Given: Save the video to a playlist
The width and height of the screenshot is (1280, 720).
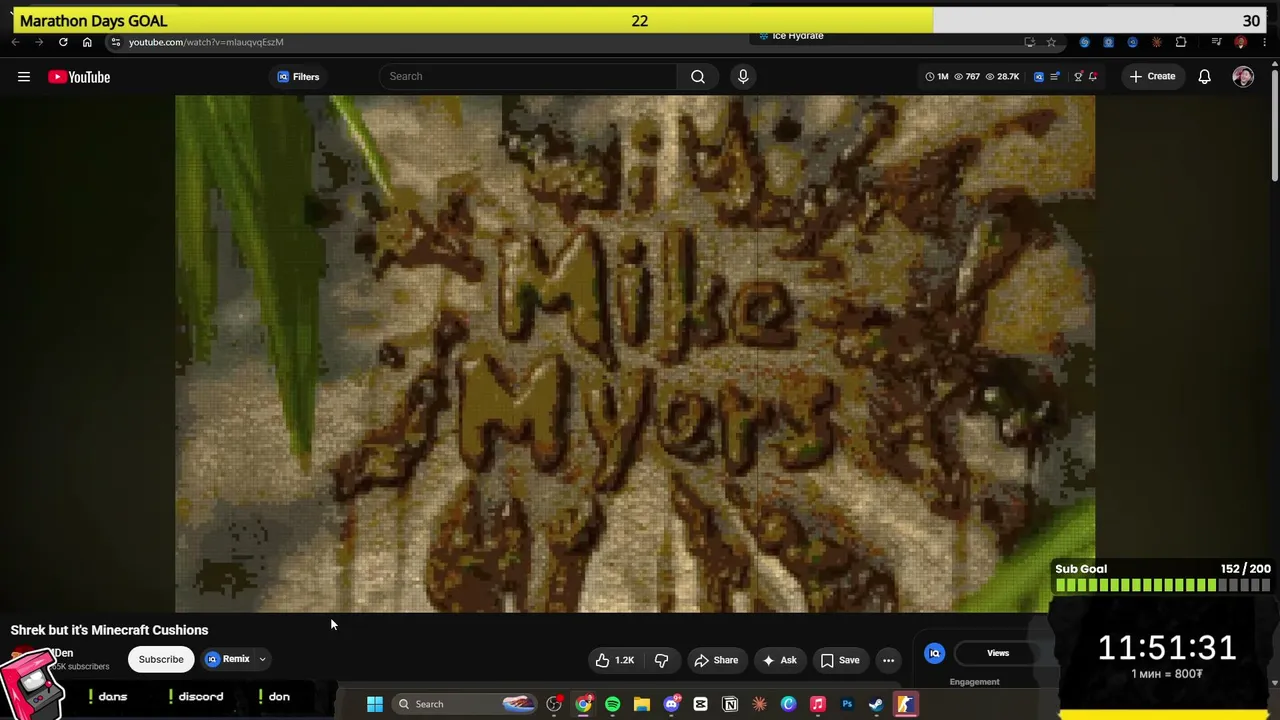Looking at the screenshot, I should pos(840,660).
